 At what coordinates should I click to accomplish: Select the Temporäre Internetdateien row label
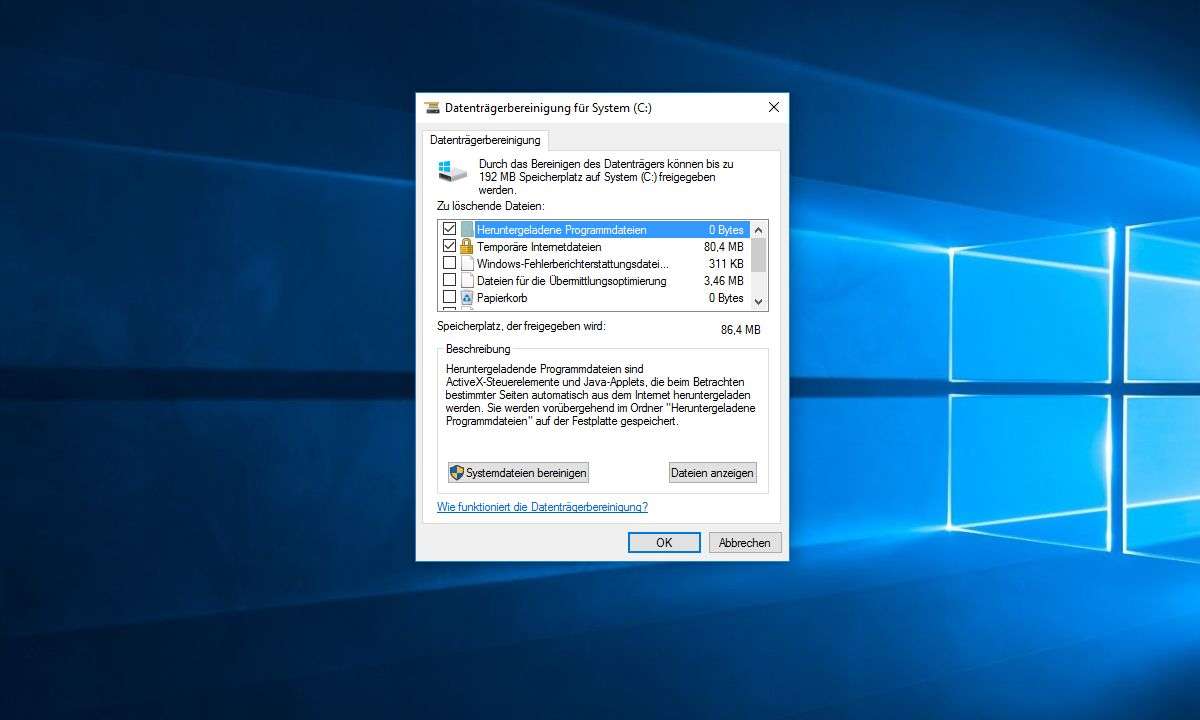point(539,246)
